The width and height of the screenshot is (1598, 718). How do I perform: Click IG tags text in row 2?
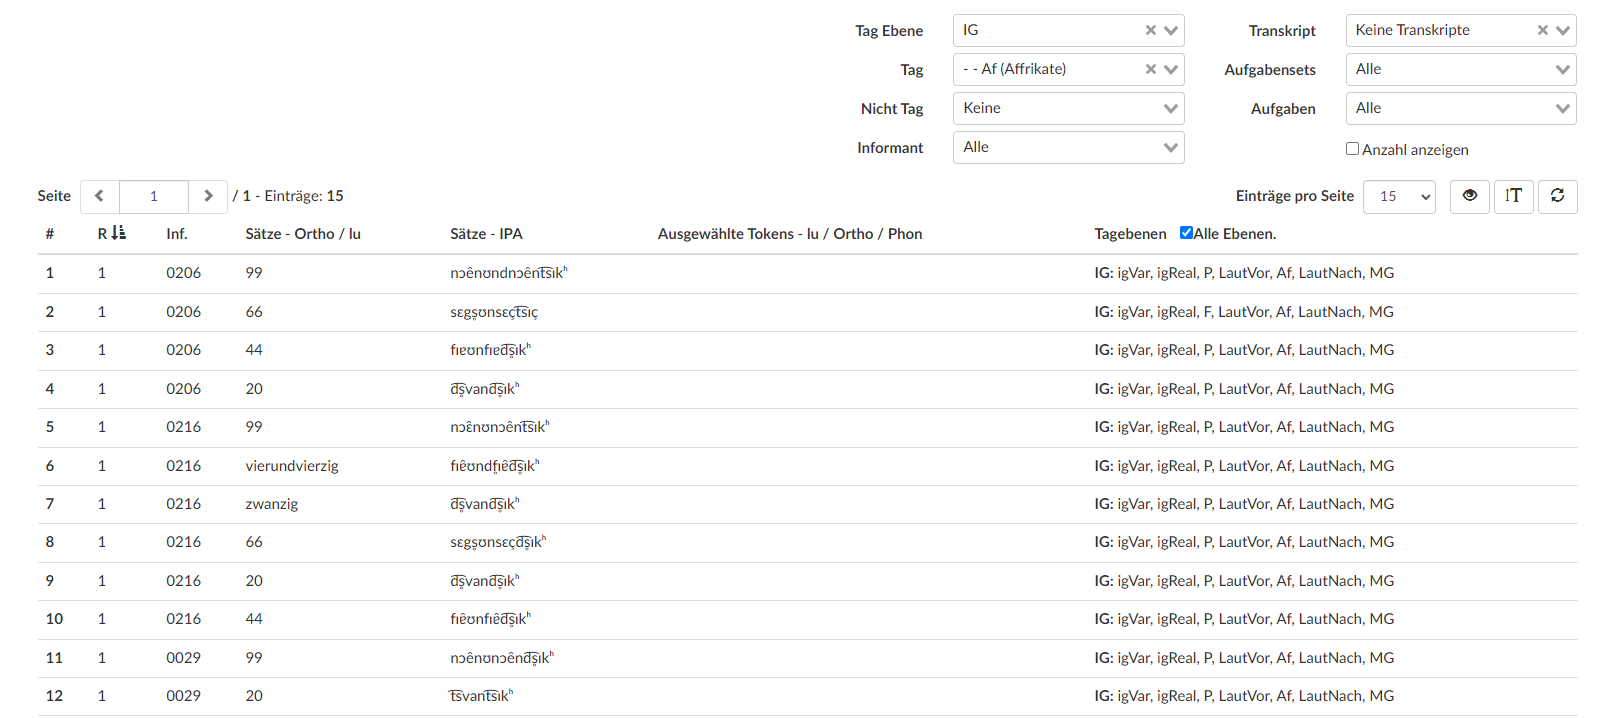pyautogui.click(x=1244, y=312)
